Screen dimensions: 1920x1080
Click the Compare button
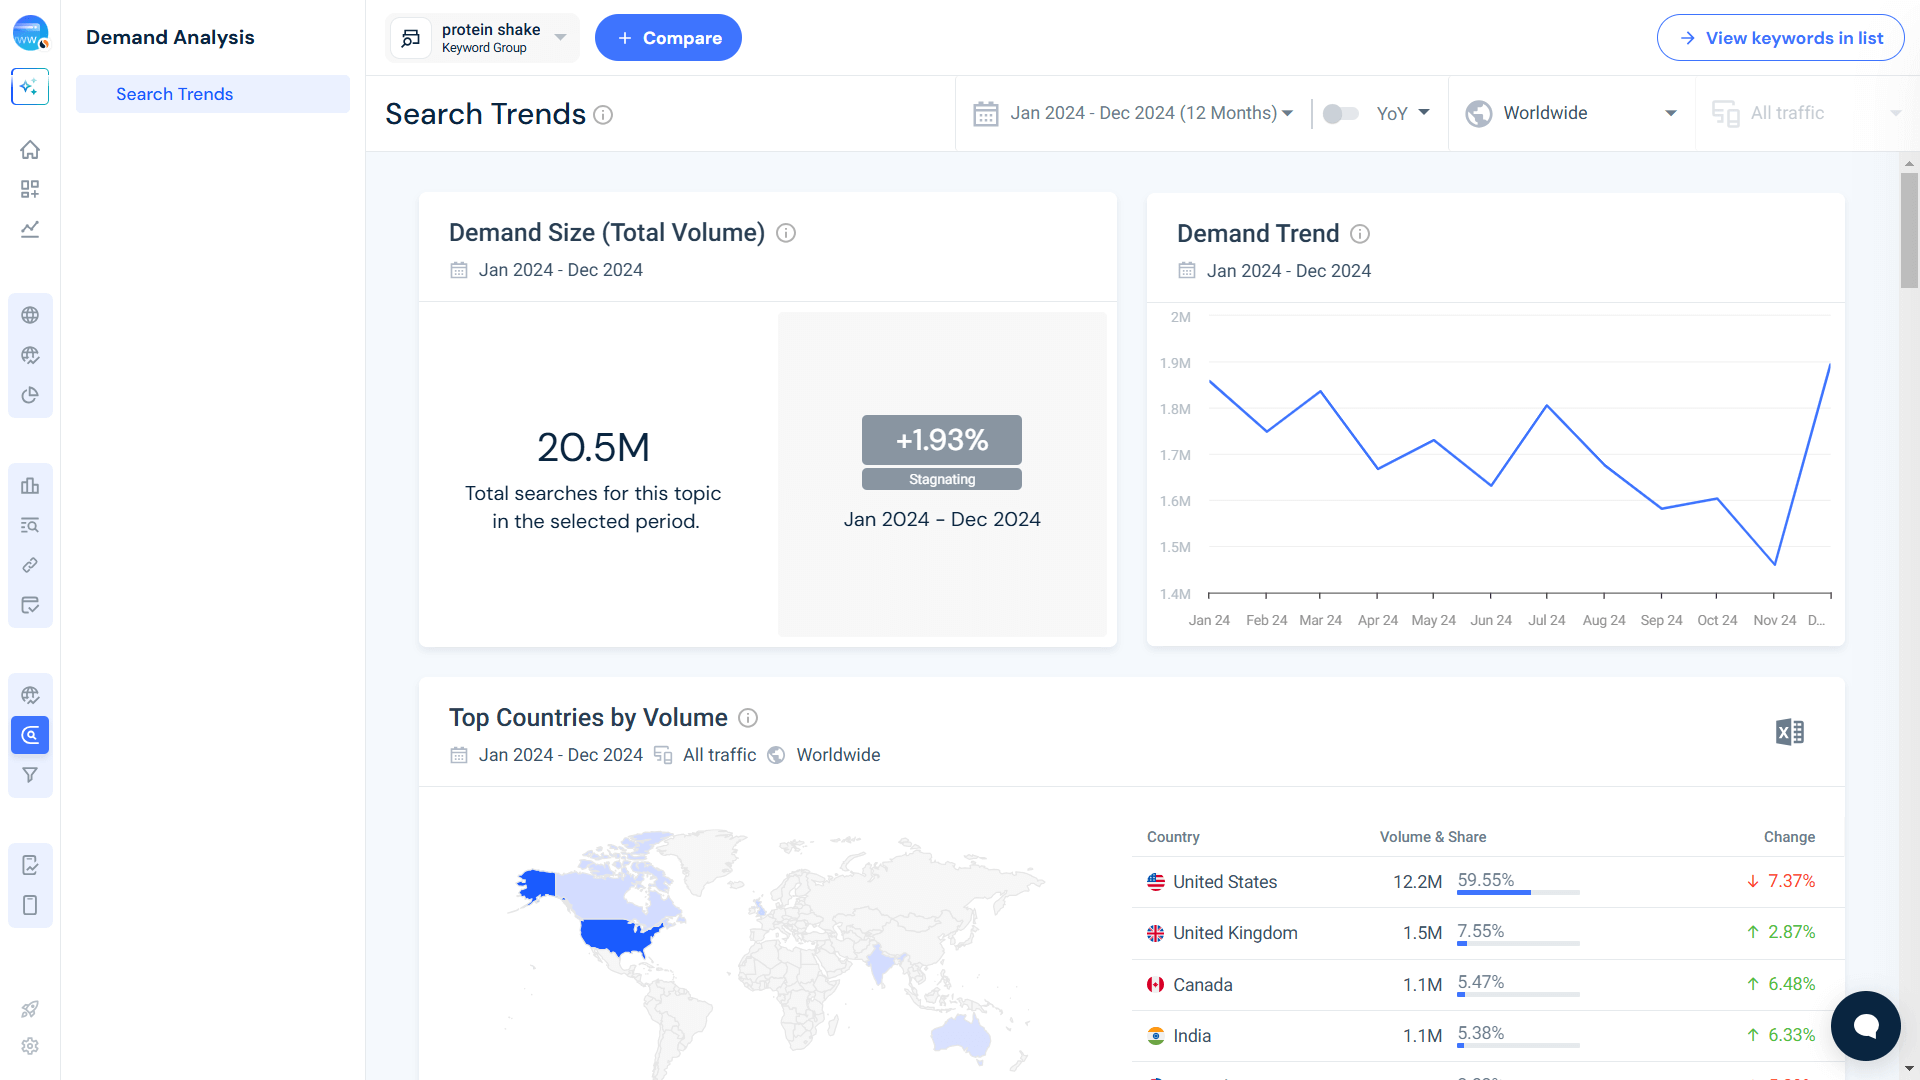(x=668, y=38)
